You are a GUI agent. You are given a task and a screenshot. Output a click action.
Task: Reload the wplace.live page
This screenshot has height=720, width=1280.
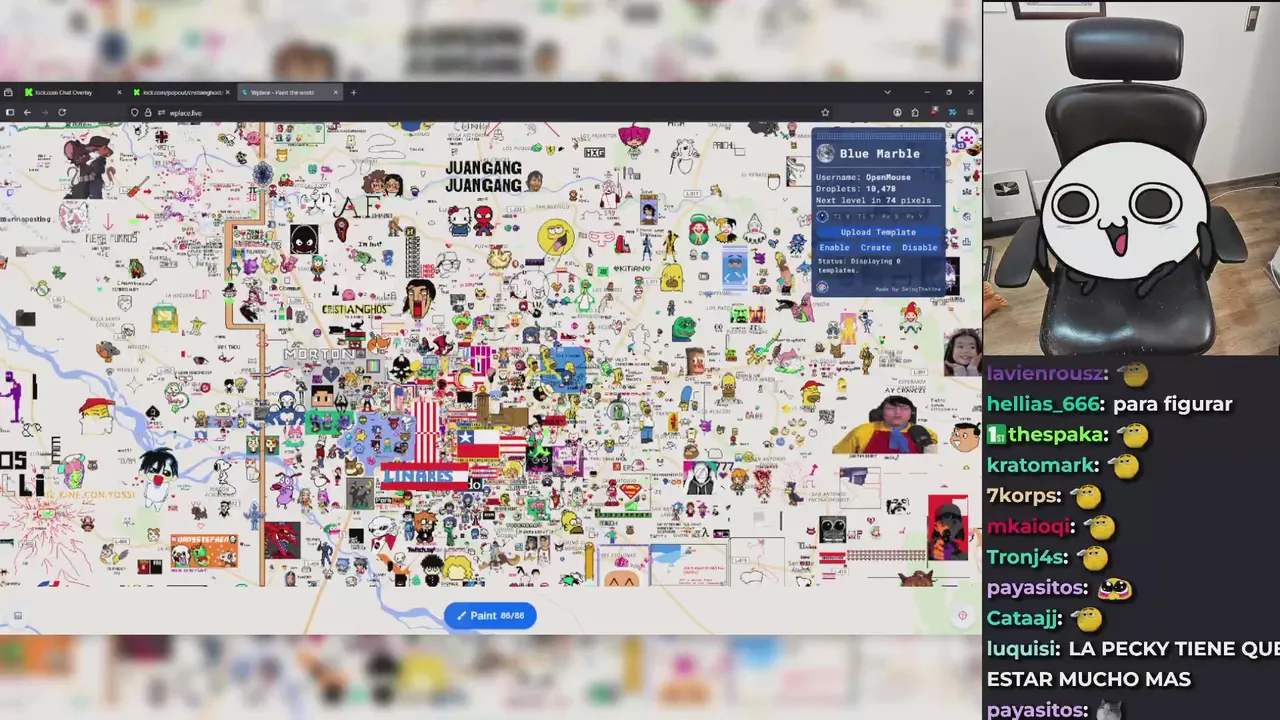coord(62,112)
